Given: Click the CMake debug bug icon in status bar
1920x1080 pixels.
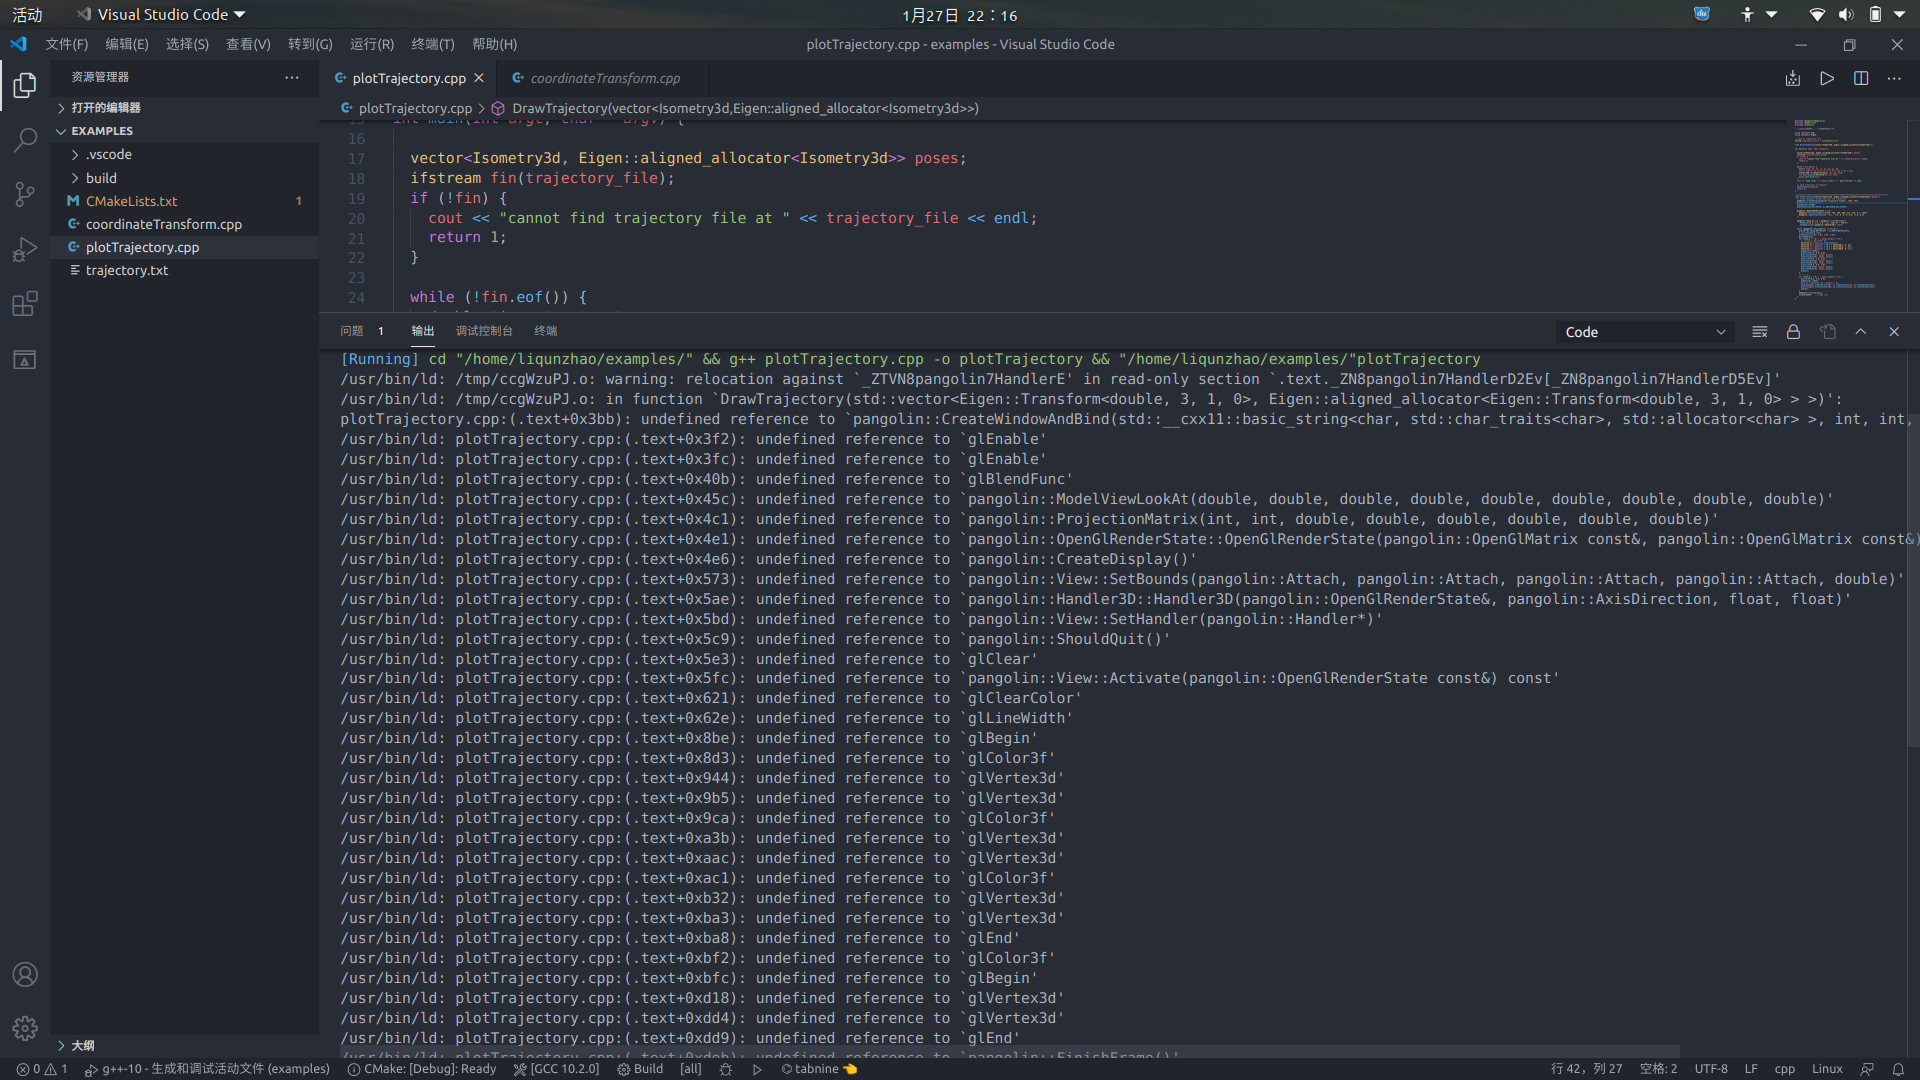Looking at the screenshot, I should [x=726, y=1069].
